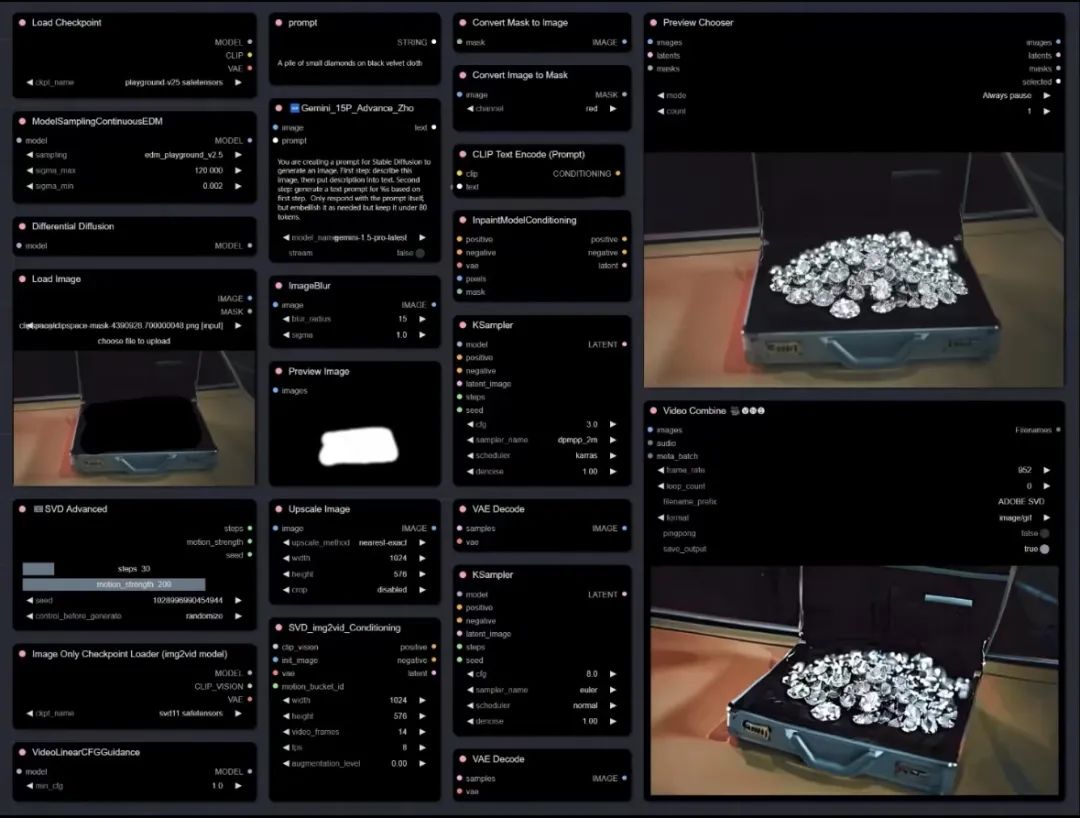Toggle save_output switch in Video Combine
Screen dimensions: 1080x818
pyautogui.click(x=1044, y=549)
